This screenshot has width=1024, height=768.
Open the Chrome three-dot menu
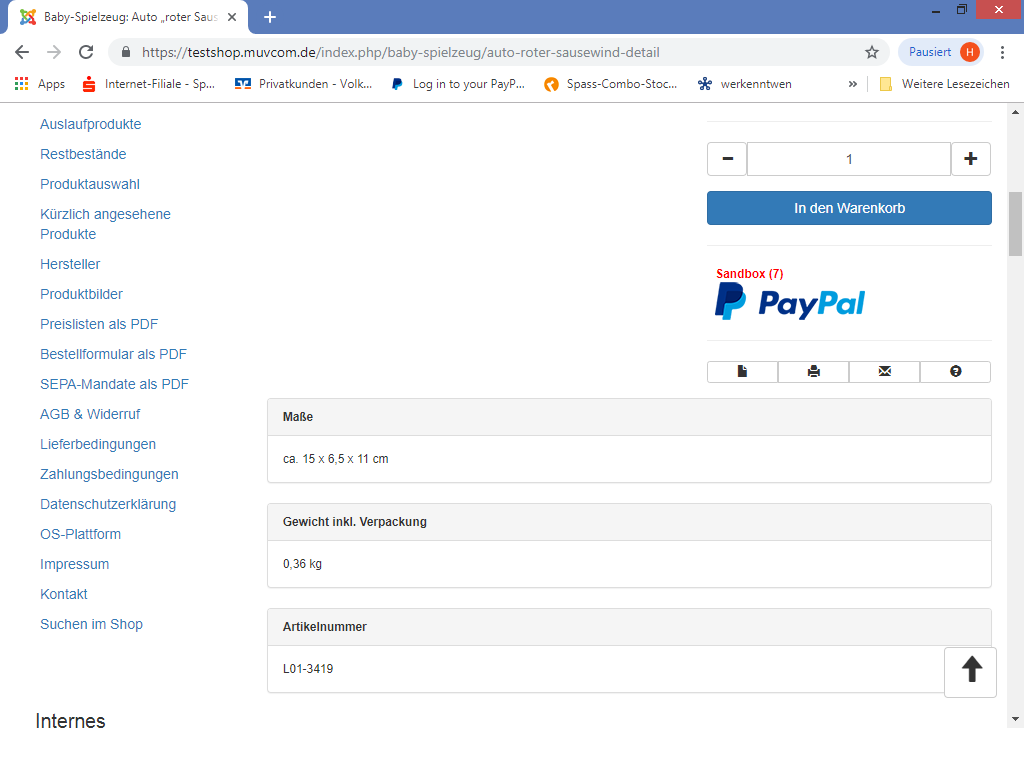(1003, 52)
